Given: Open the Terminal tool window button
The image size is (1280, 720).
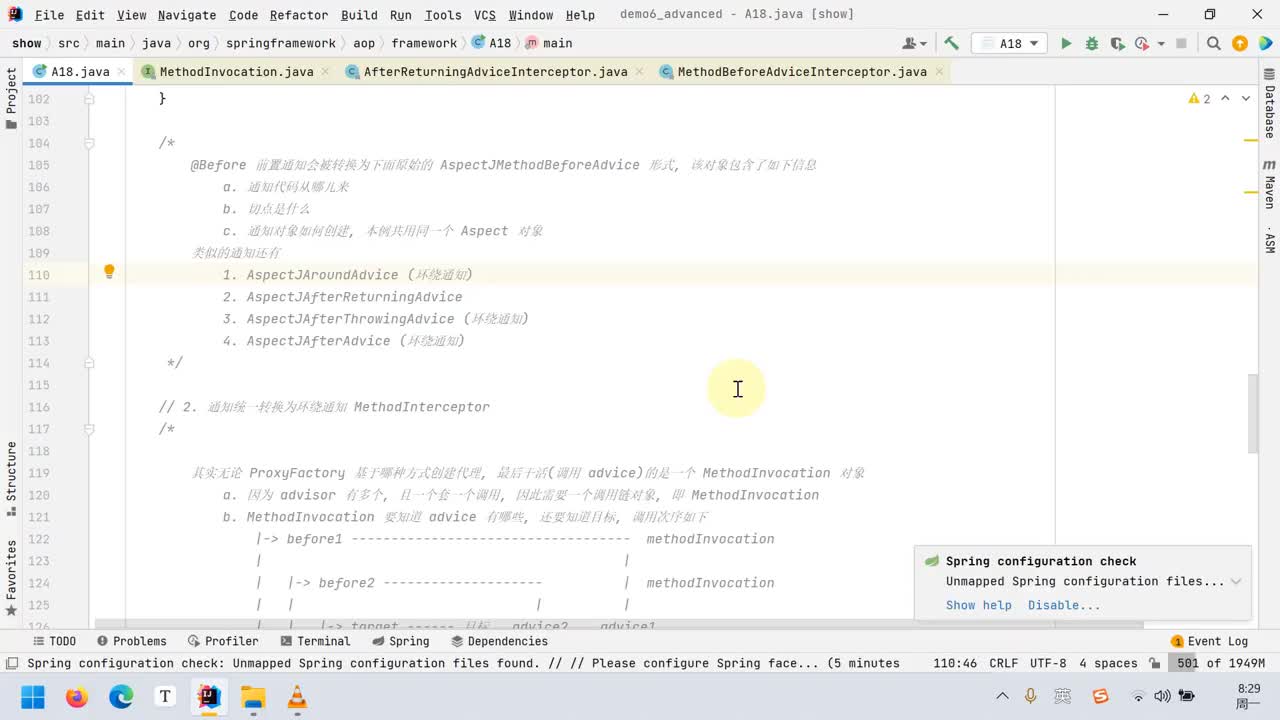Looking at the screenshot, I should tap(314, 641).
